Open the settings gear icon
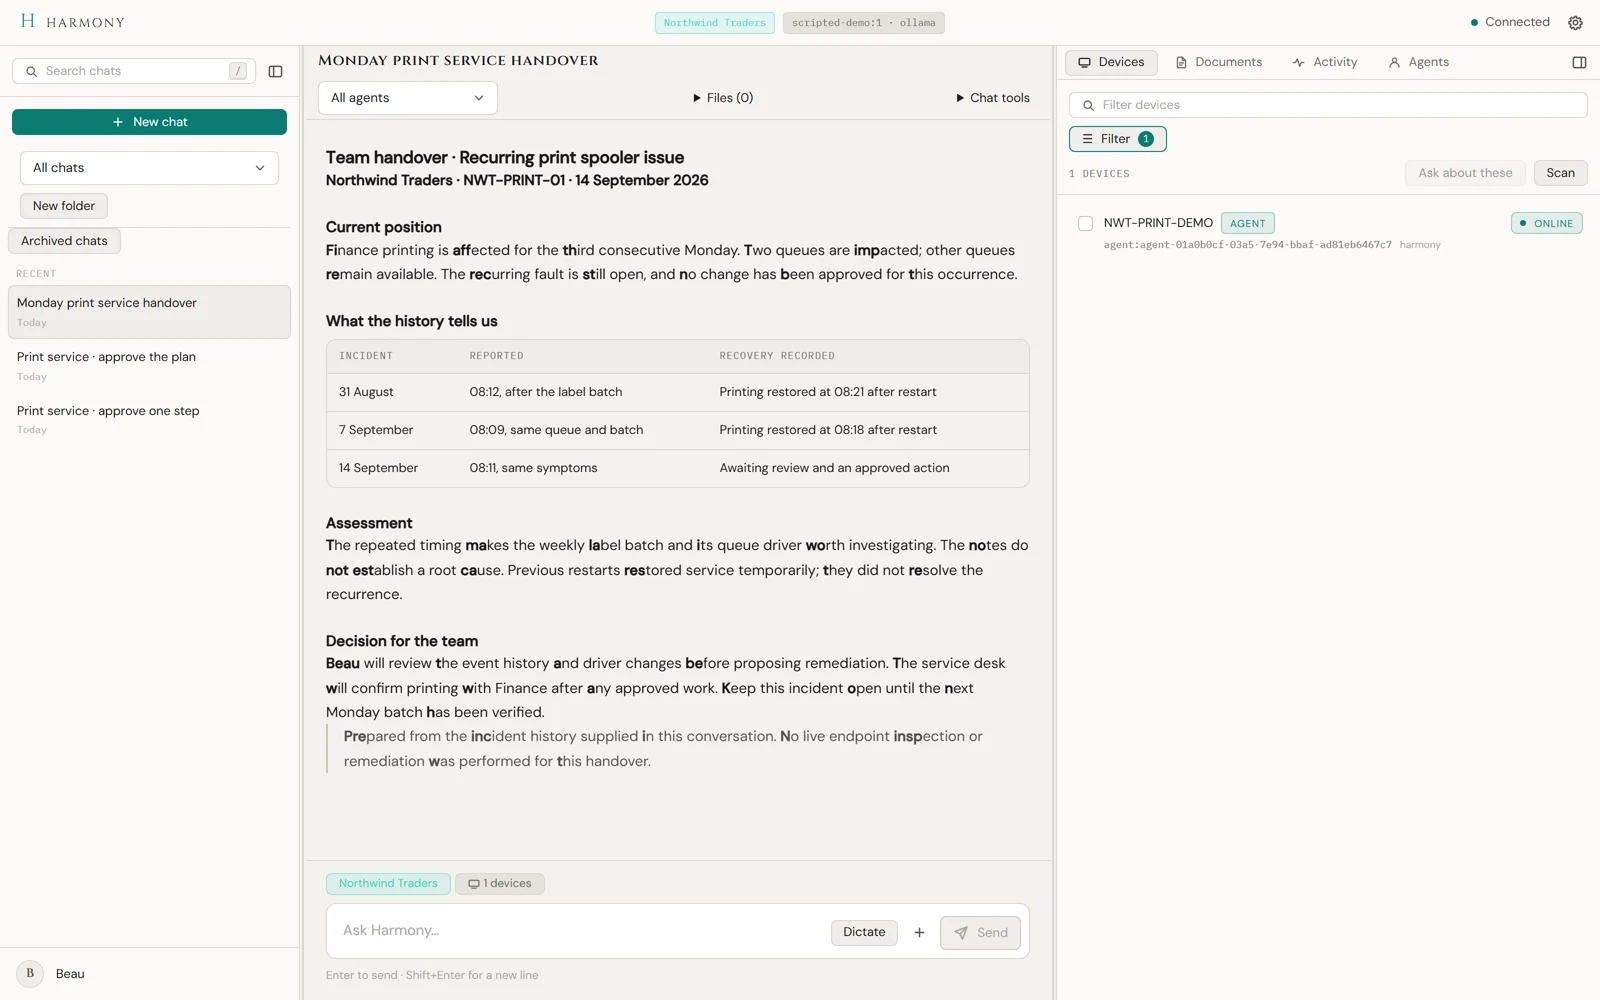This screenshot has width=1600, height=1000. [x=1575, y=22]
